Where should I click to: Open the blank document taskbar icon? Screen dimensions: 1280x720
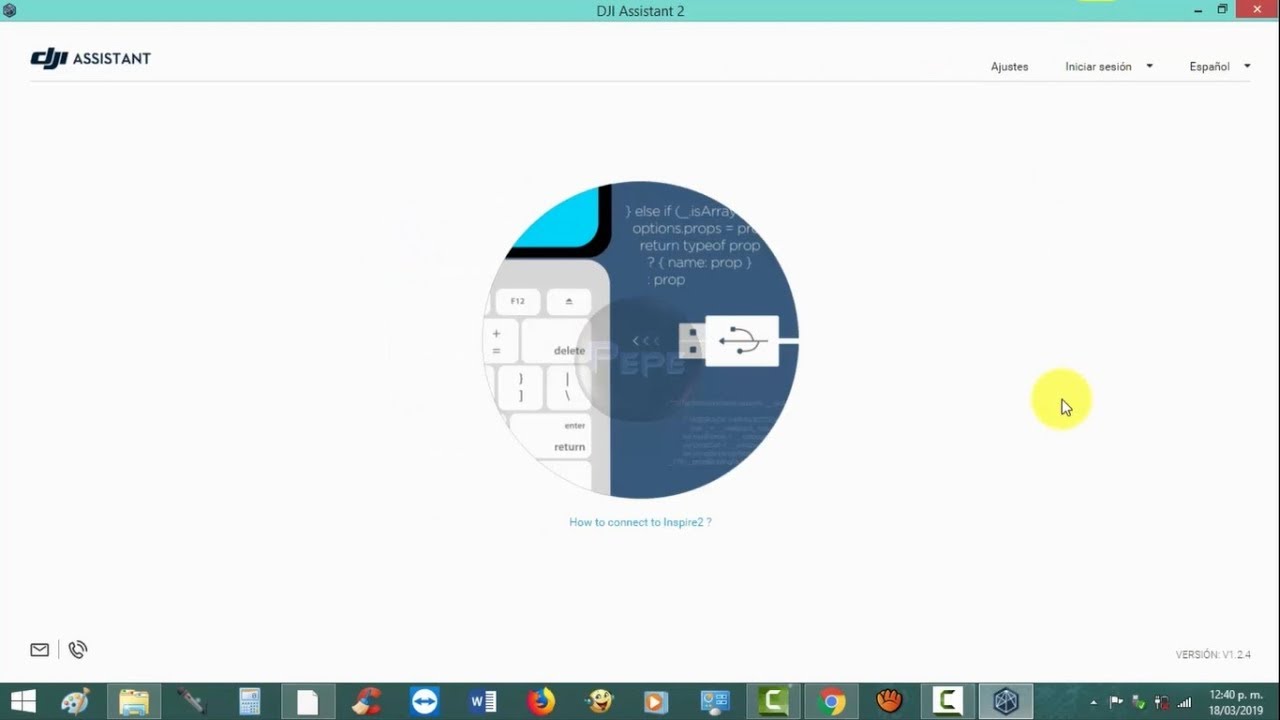[x=306, y=702]
